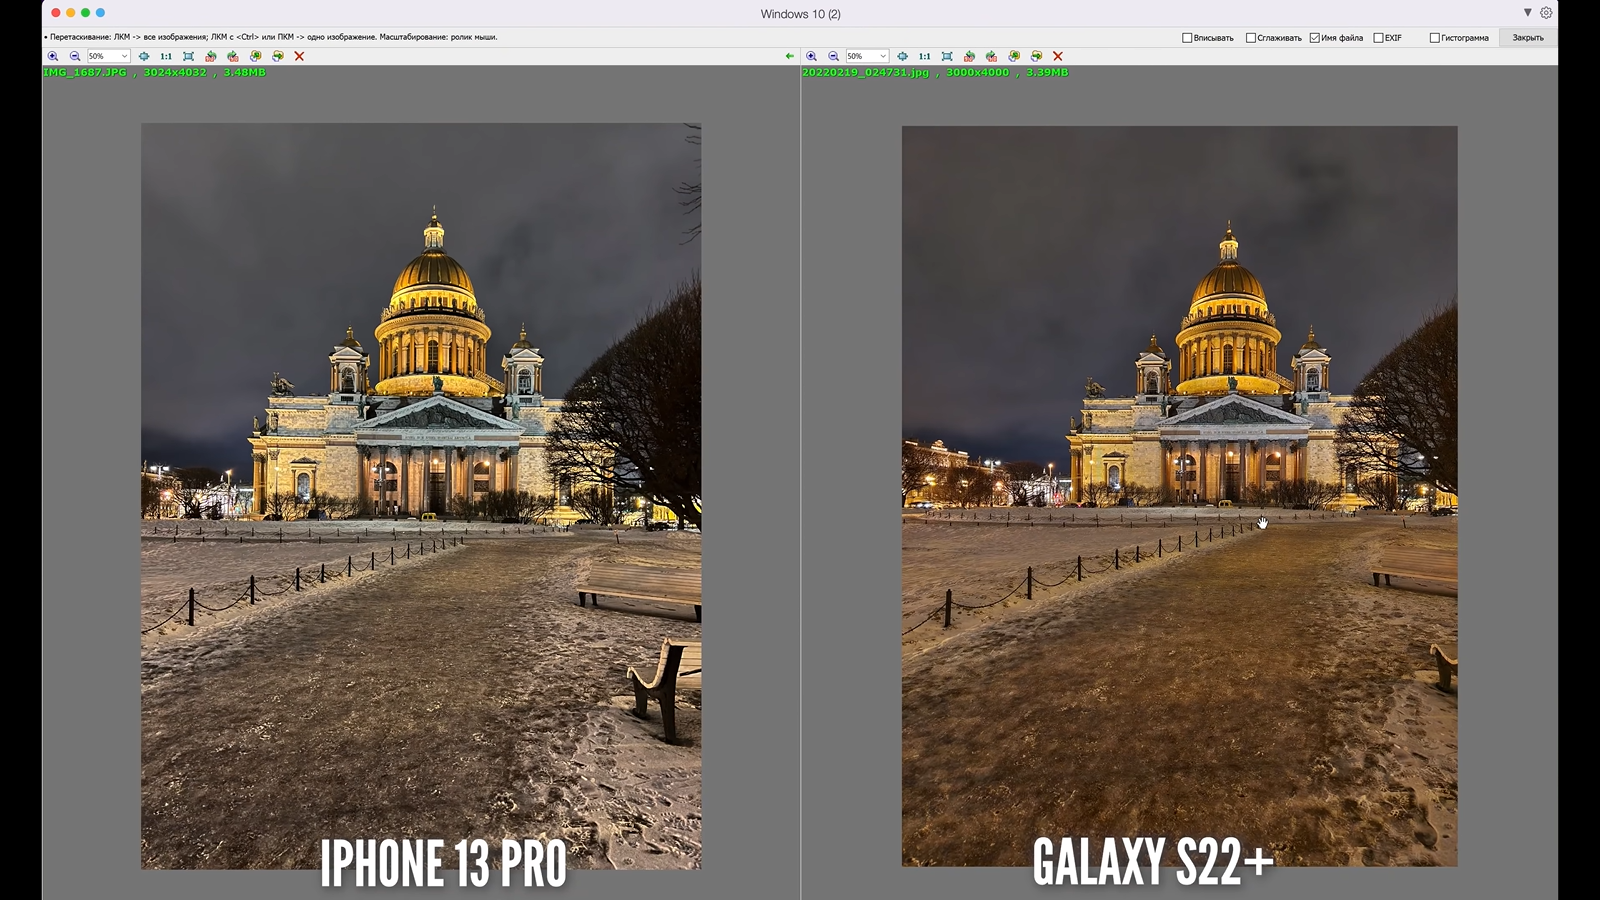Load previous image in left panel
The image size is (1600, 900).
255,56
